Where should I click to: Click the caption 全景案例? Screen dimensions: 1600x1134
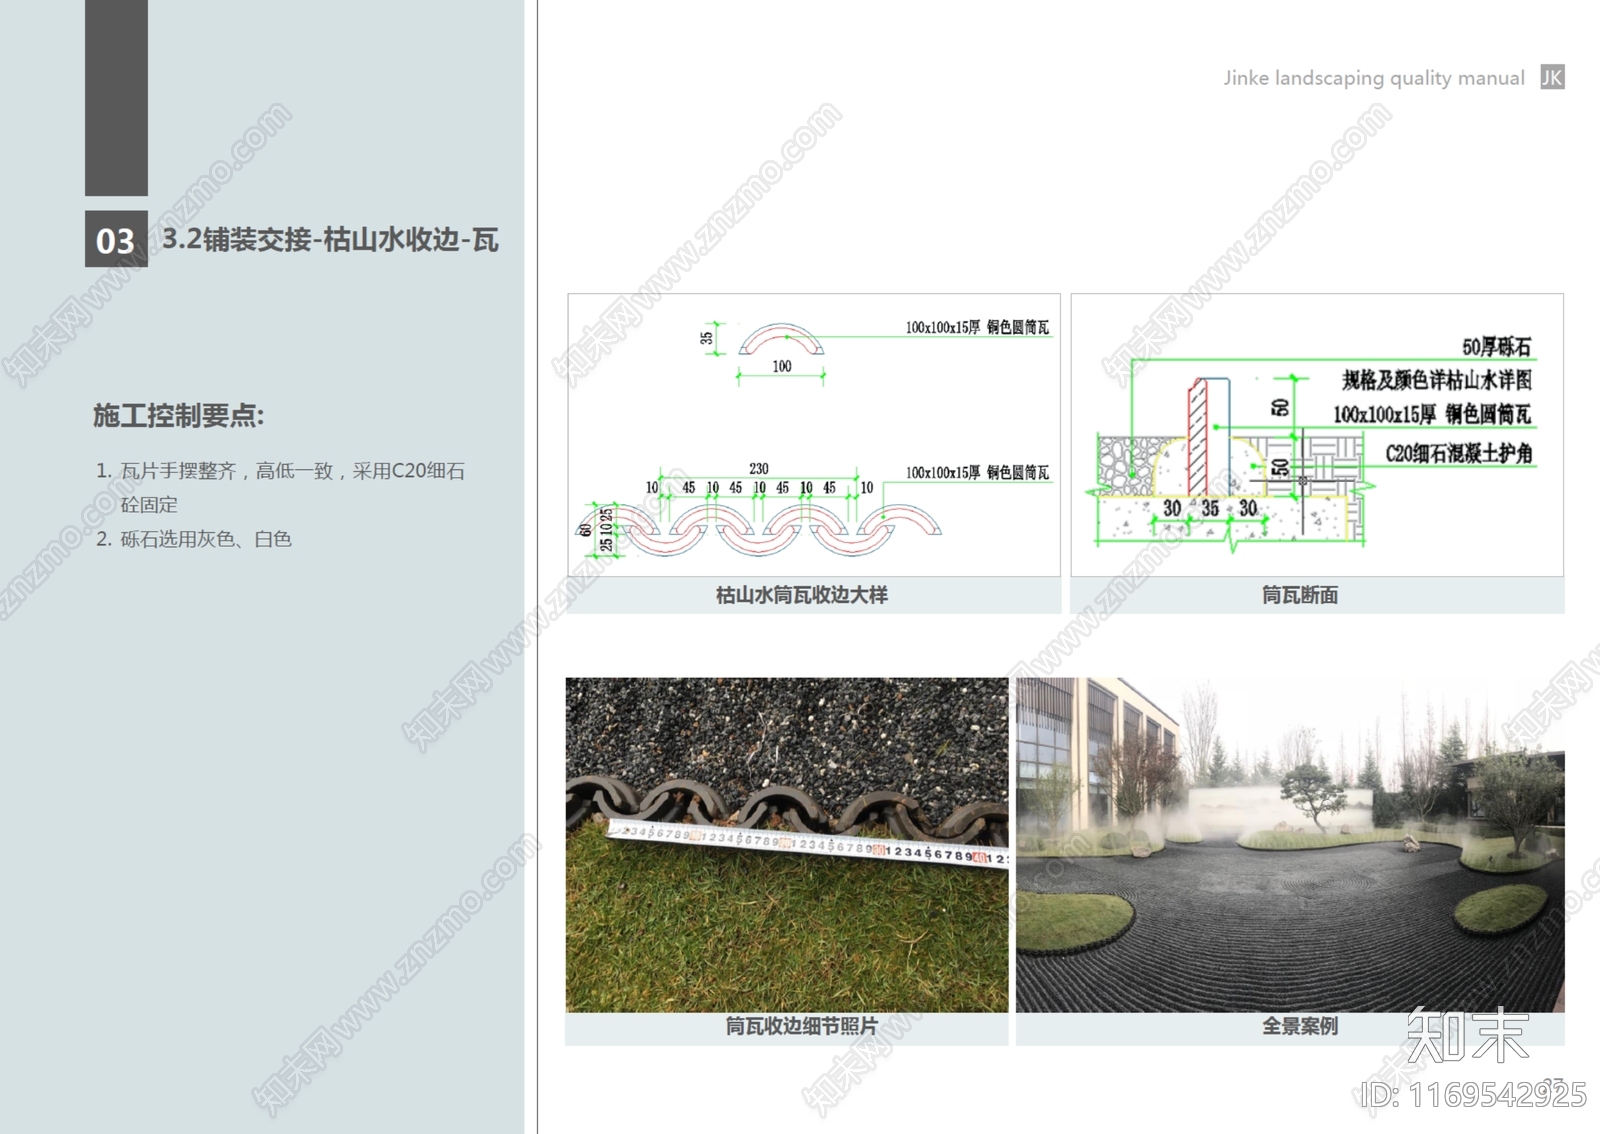click(1300, 1026)
